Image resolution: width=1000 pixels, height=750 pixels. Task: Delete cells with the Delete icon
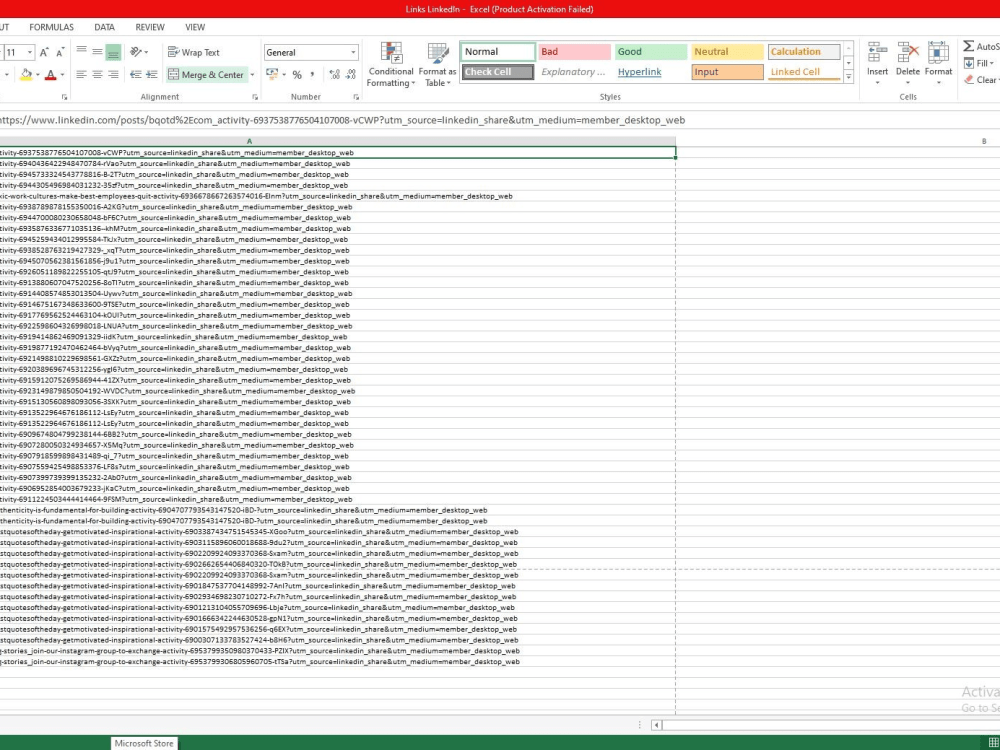coord(908,52)
